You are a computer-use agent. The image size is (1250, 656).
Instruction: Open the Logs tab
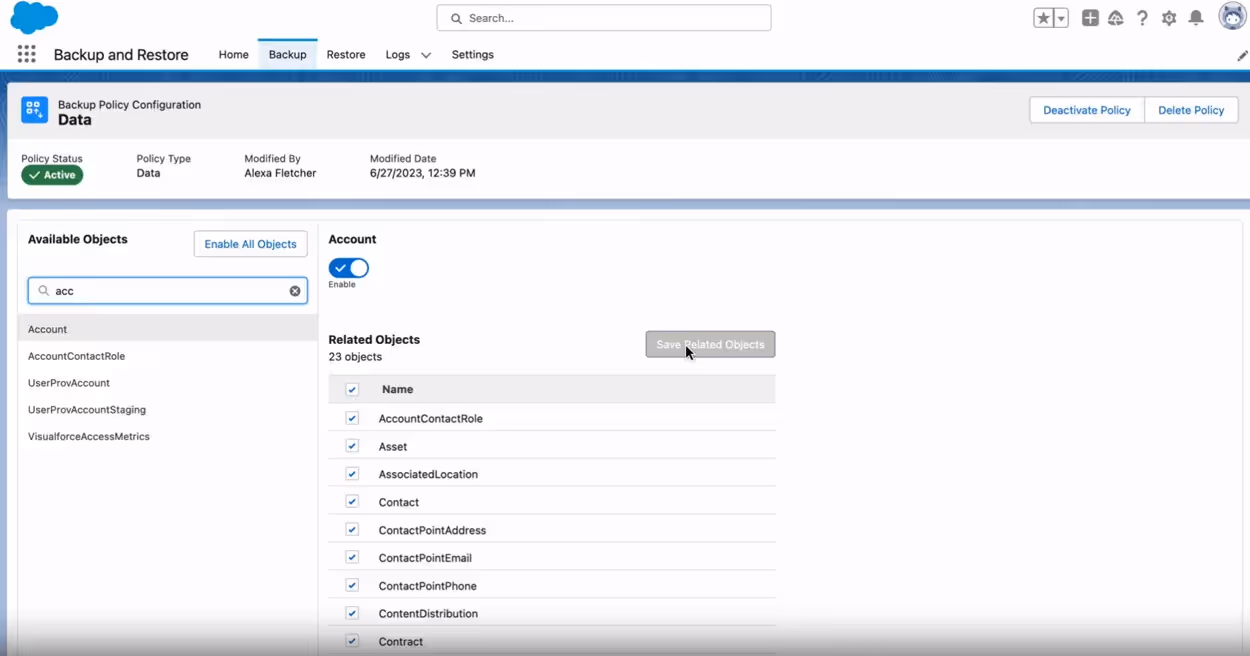(x=397, y=55)
